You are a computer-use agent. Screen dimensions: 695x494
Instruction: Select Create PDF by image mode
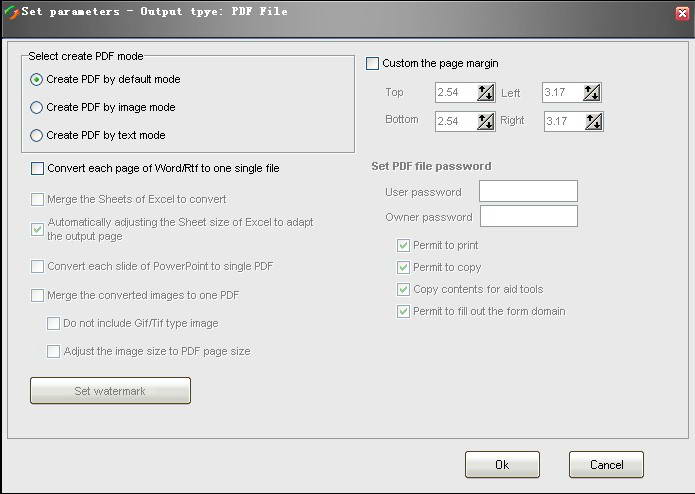tap(37, 107)
